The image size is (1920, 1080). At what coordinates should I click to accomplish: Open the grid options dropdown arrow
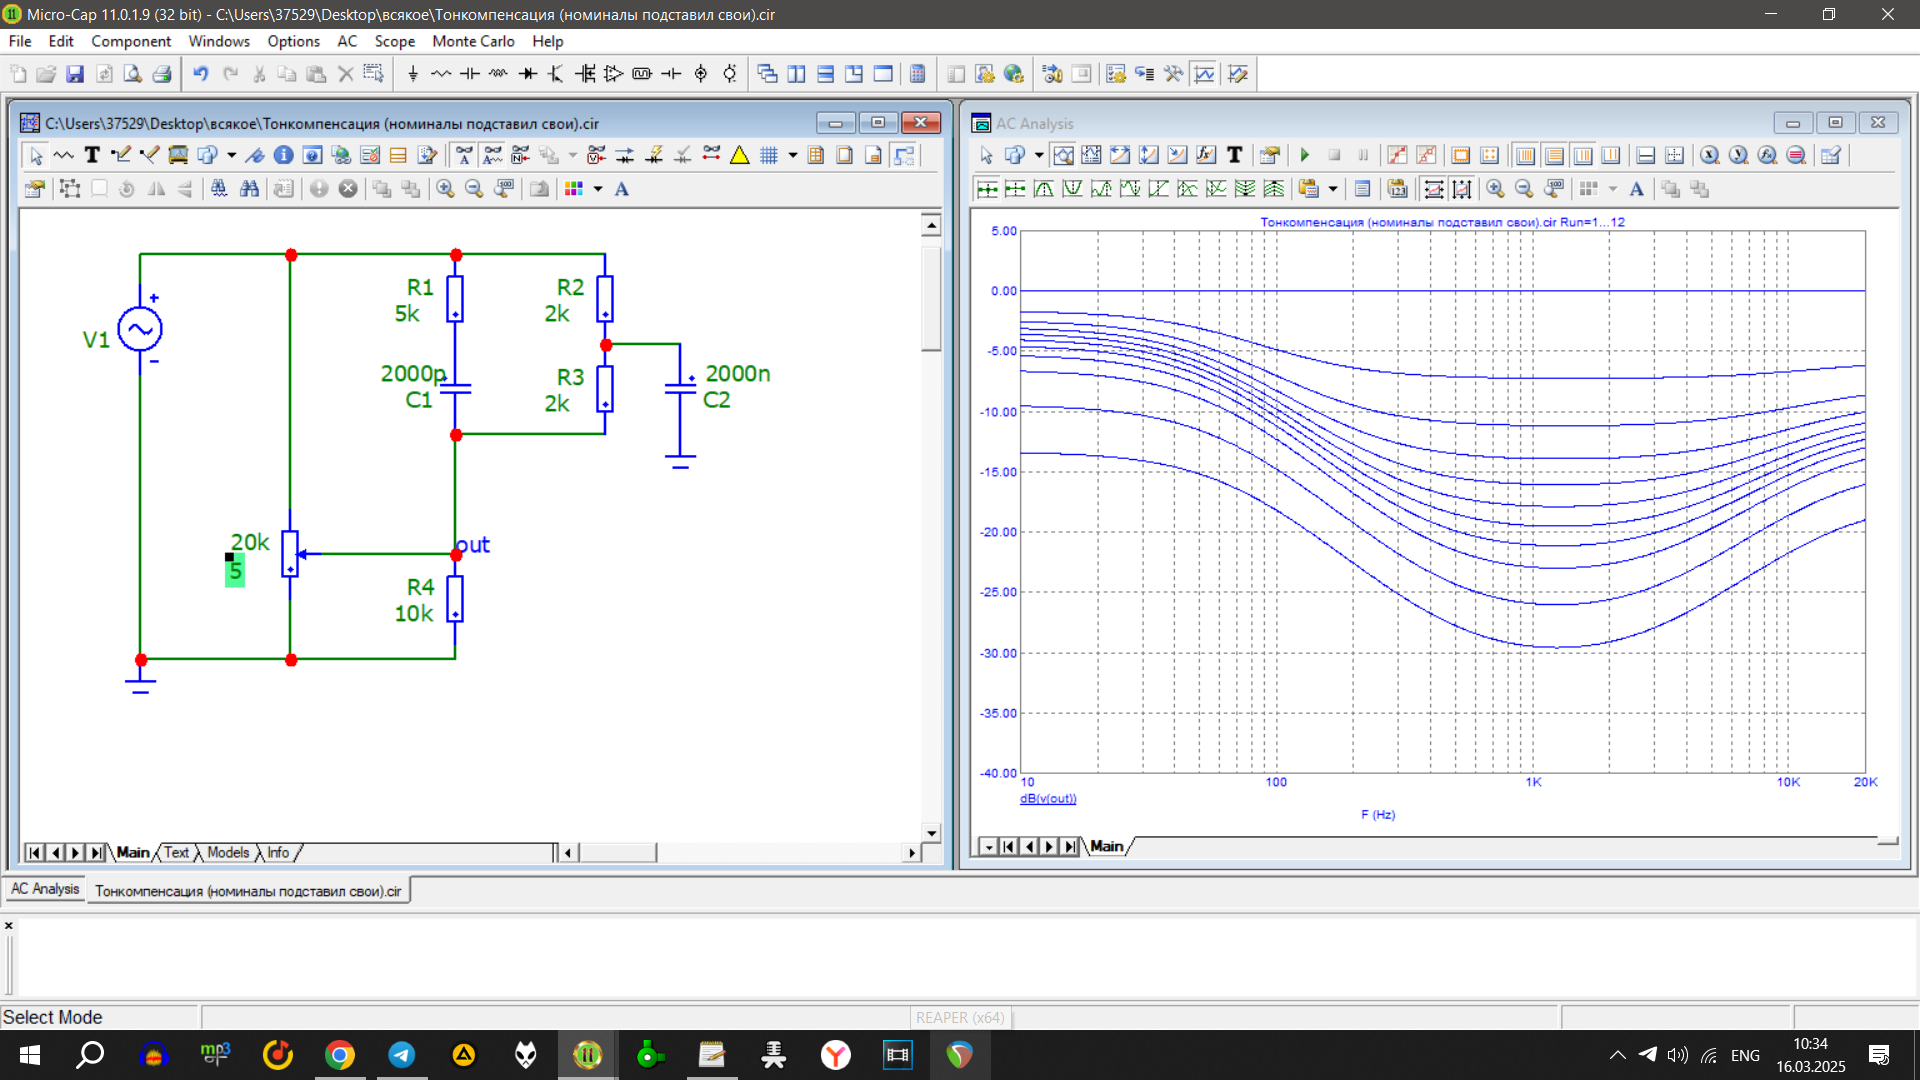pos(793,155)
